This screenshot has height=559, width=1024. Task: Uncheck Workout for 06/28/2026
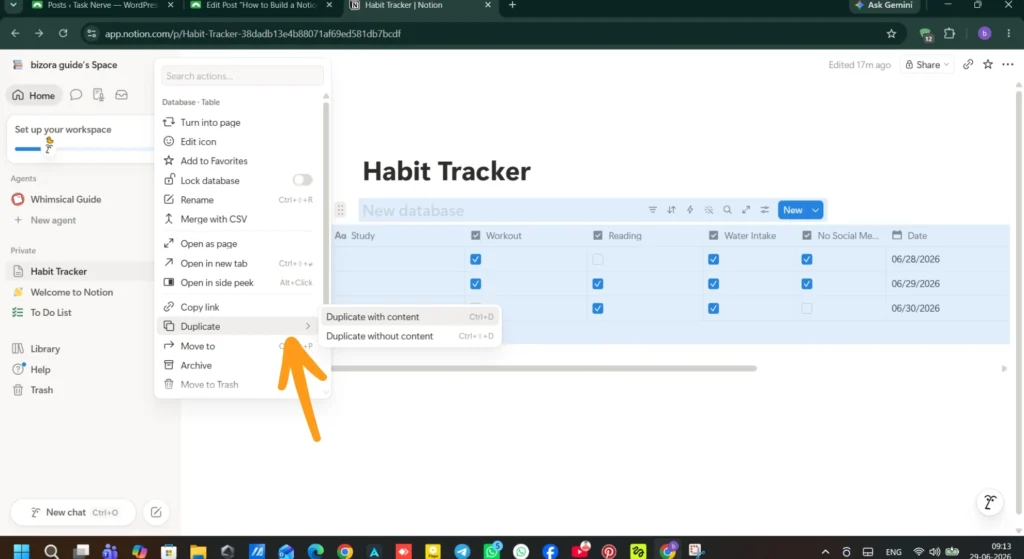(475, 259)
